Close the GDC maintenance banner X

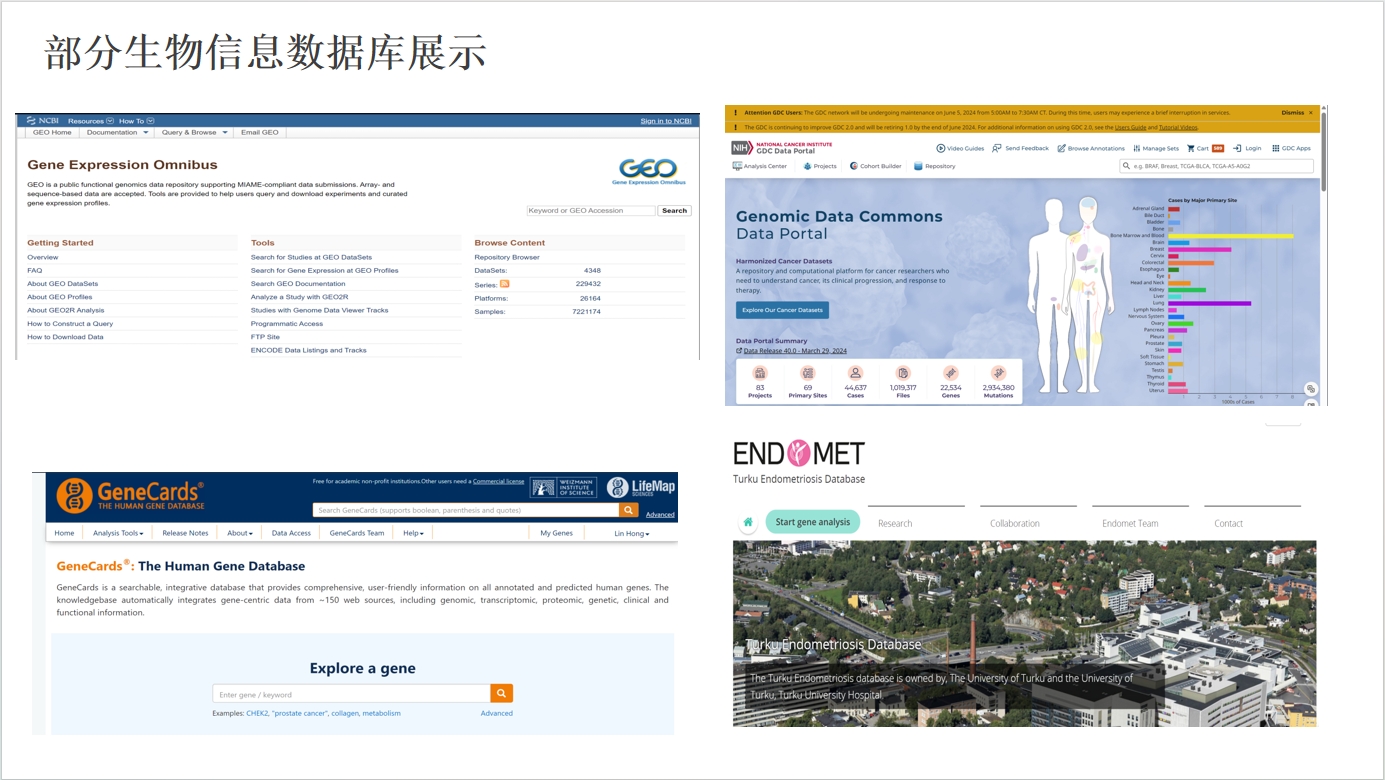pyautogui.click(x=1311, y=113)
